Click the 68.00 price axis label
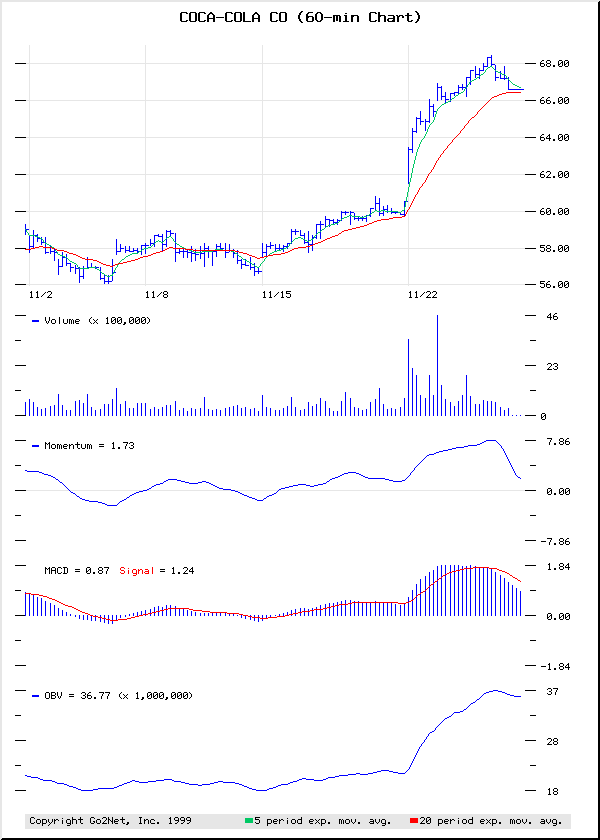Screen dimensions: 600x840 pos(554,64)
